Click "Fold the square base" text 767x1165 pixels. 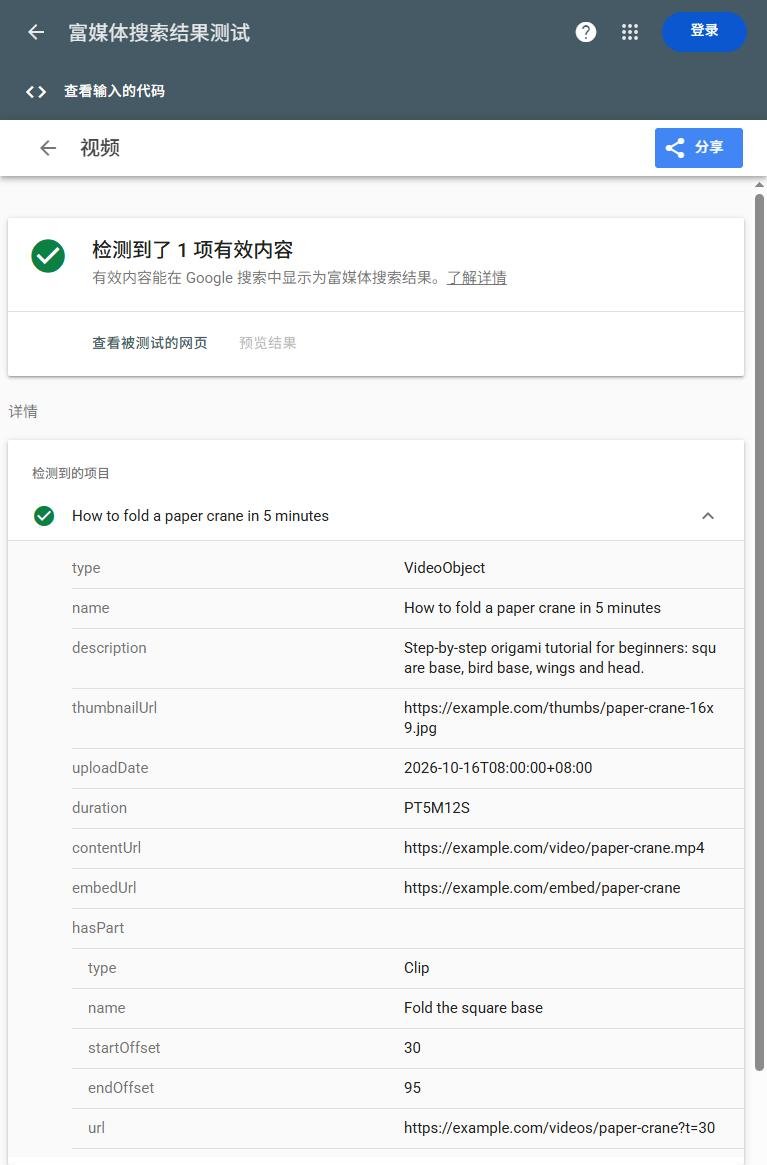coord(473,1008)
